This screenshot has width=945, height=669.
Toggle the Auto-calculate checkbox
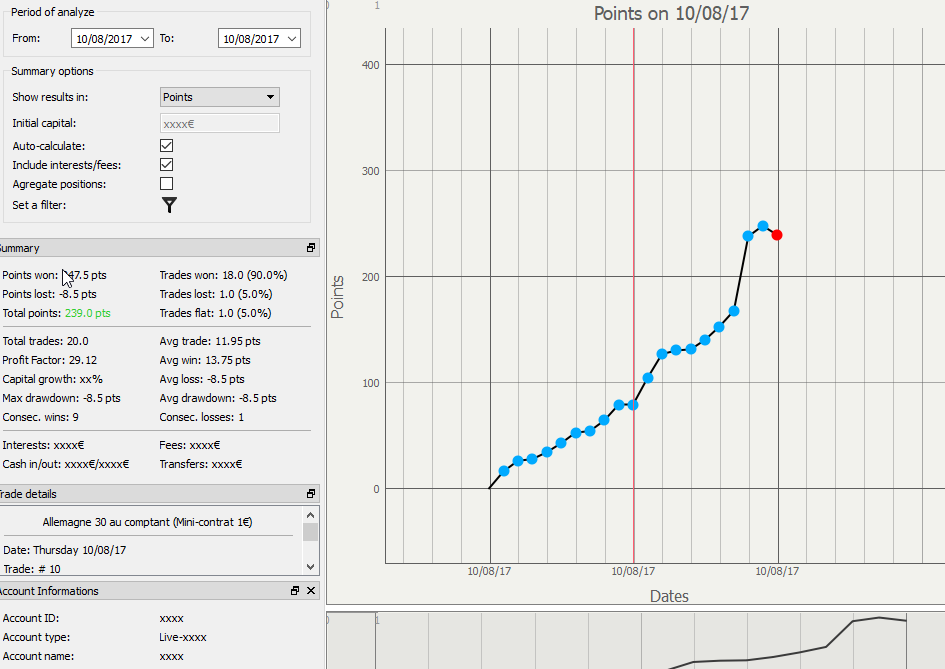coord(166,146)
